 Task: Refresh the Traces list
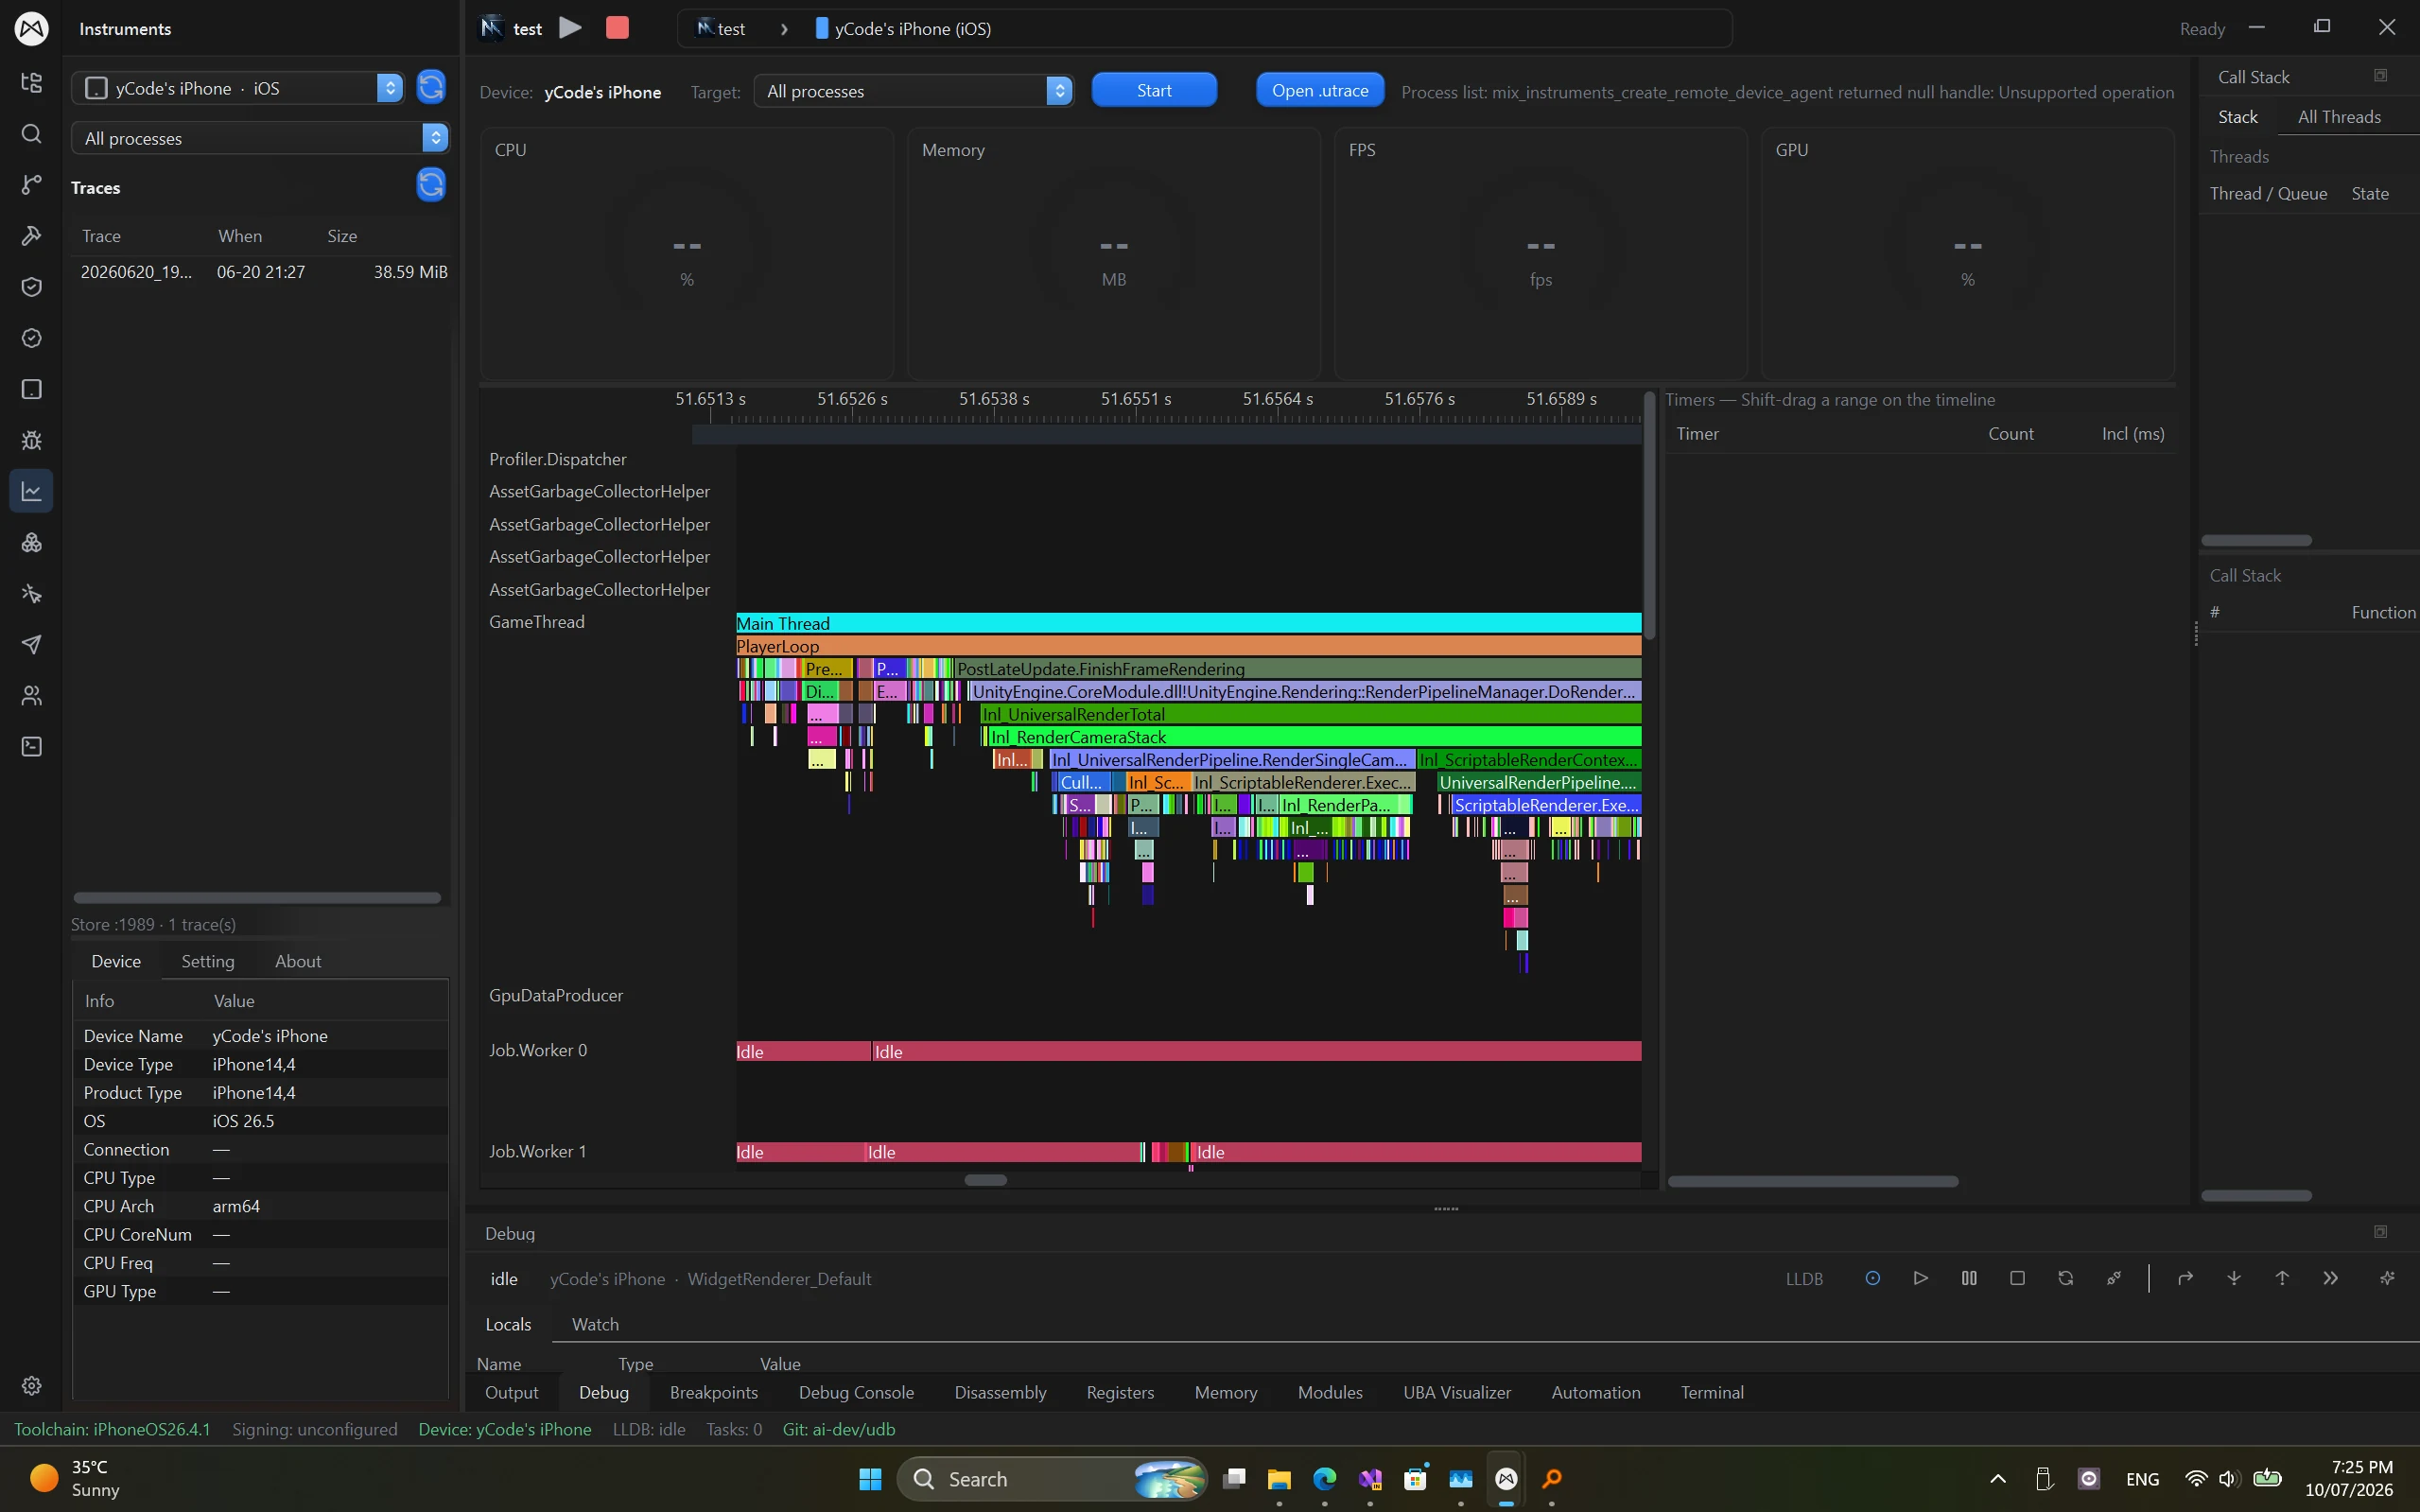coord(431,184)
